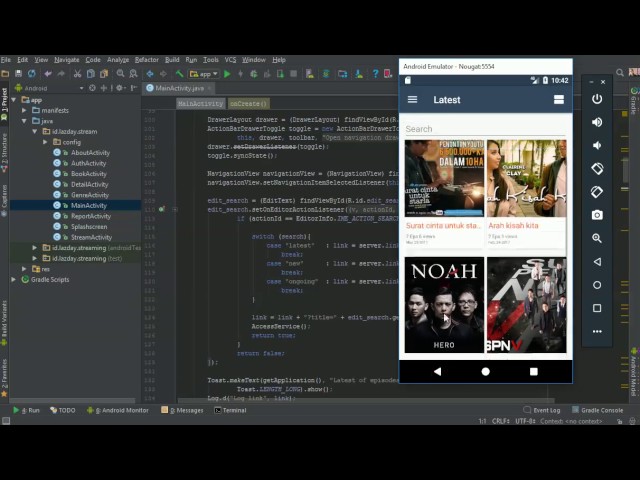Open the hamburger navigation drawer in app
Screen dimensions: 640x480
click(412, 100)
